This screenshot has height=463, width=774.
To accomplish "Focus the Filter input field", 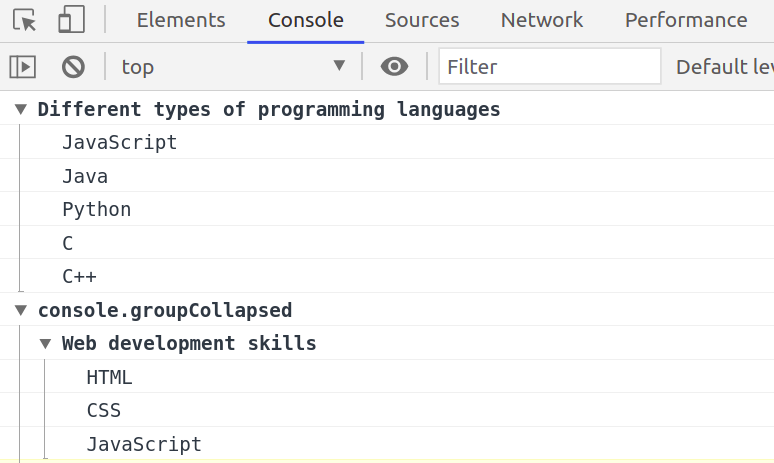I will (549, 66).
